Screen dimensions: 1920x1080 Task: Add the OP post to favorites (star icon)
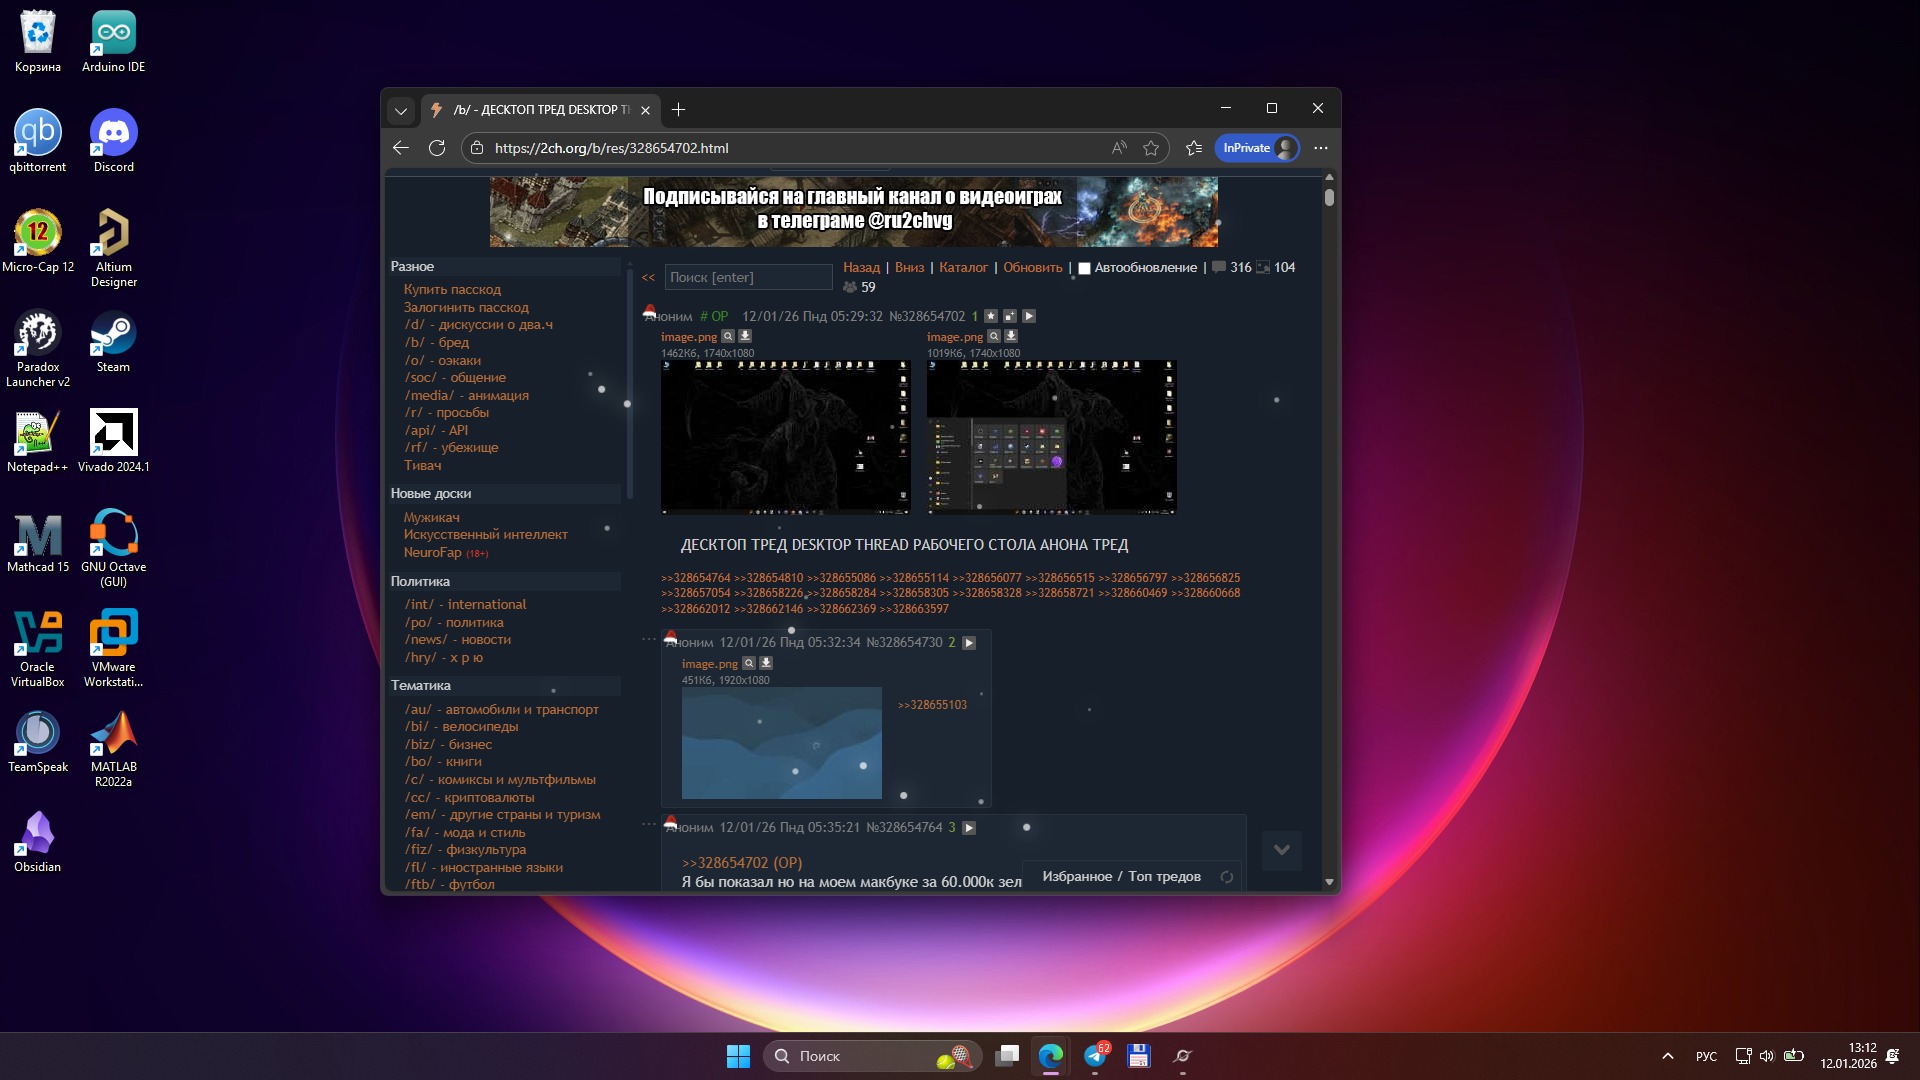(991, 316)
